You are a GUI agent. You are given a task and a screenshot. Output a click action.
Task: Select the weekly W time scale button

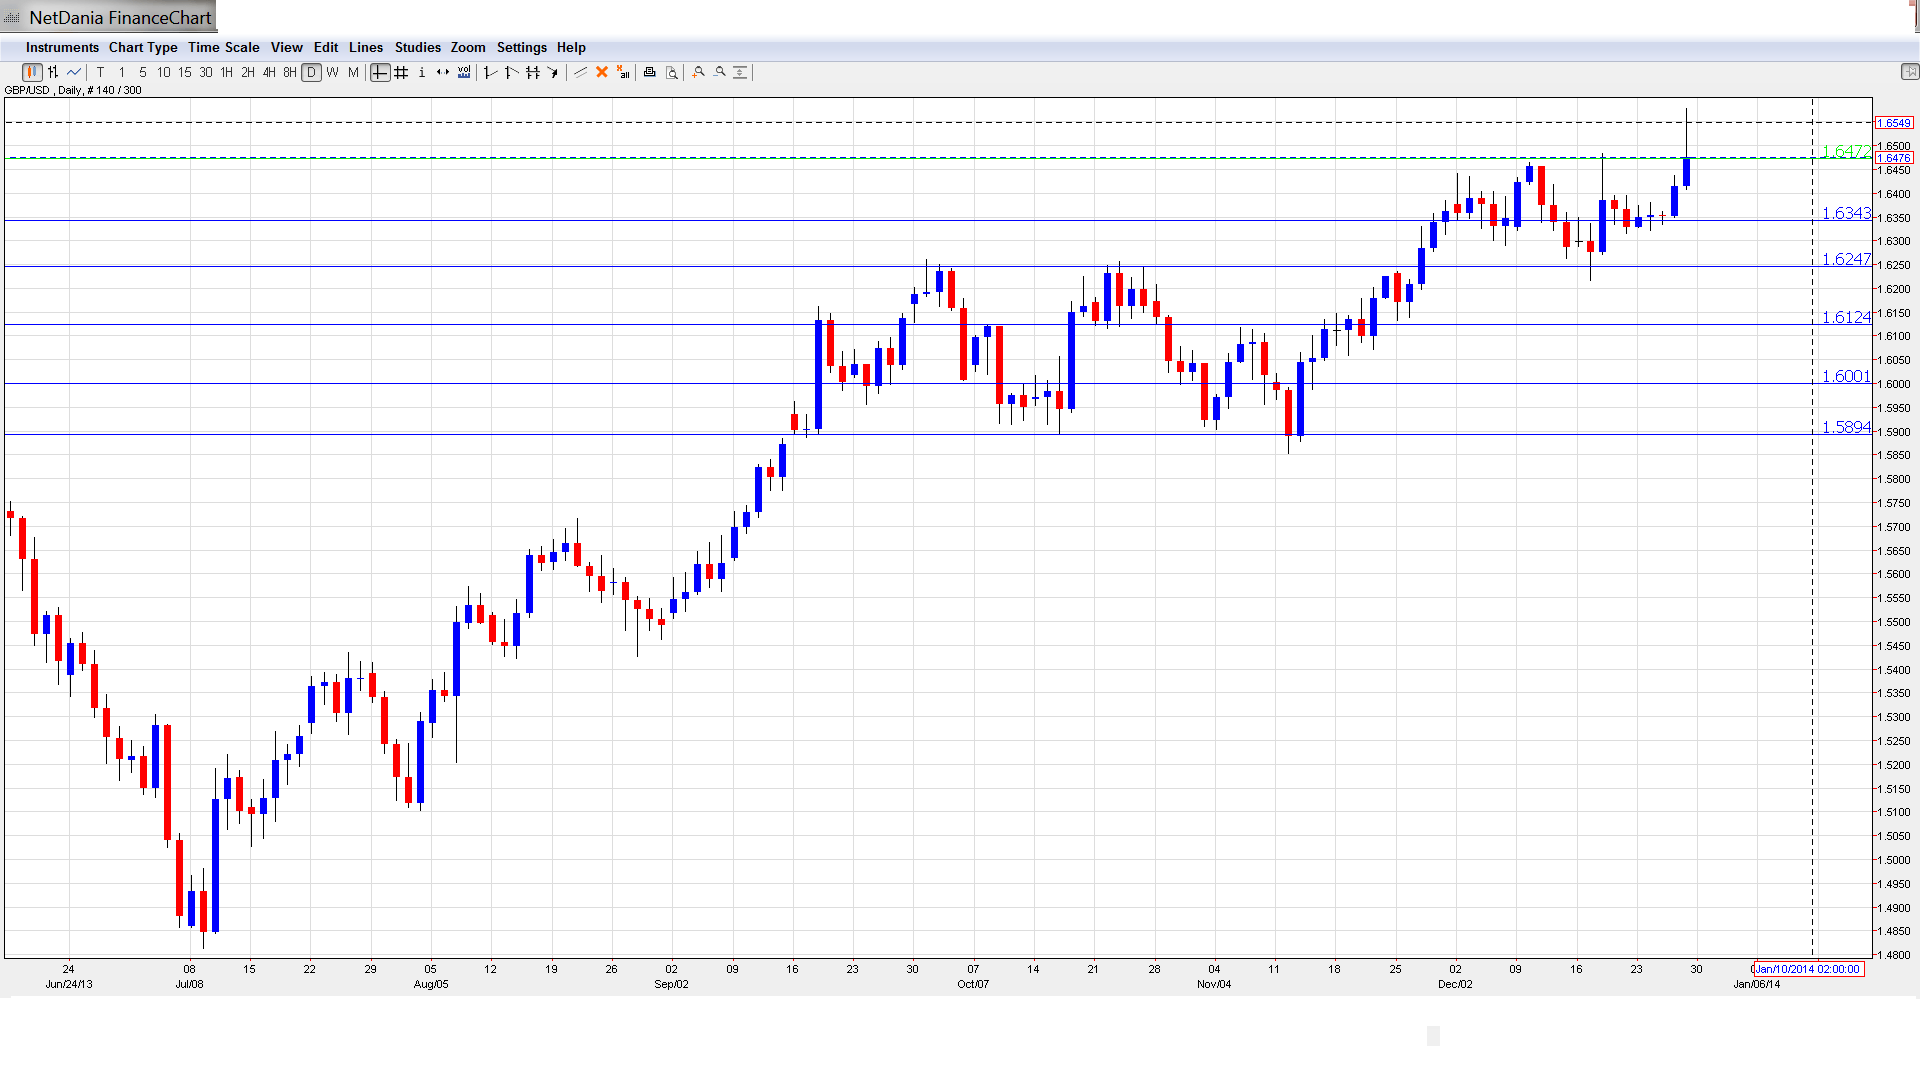[332, 72]
